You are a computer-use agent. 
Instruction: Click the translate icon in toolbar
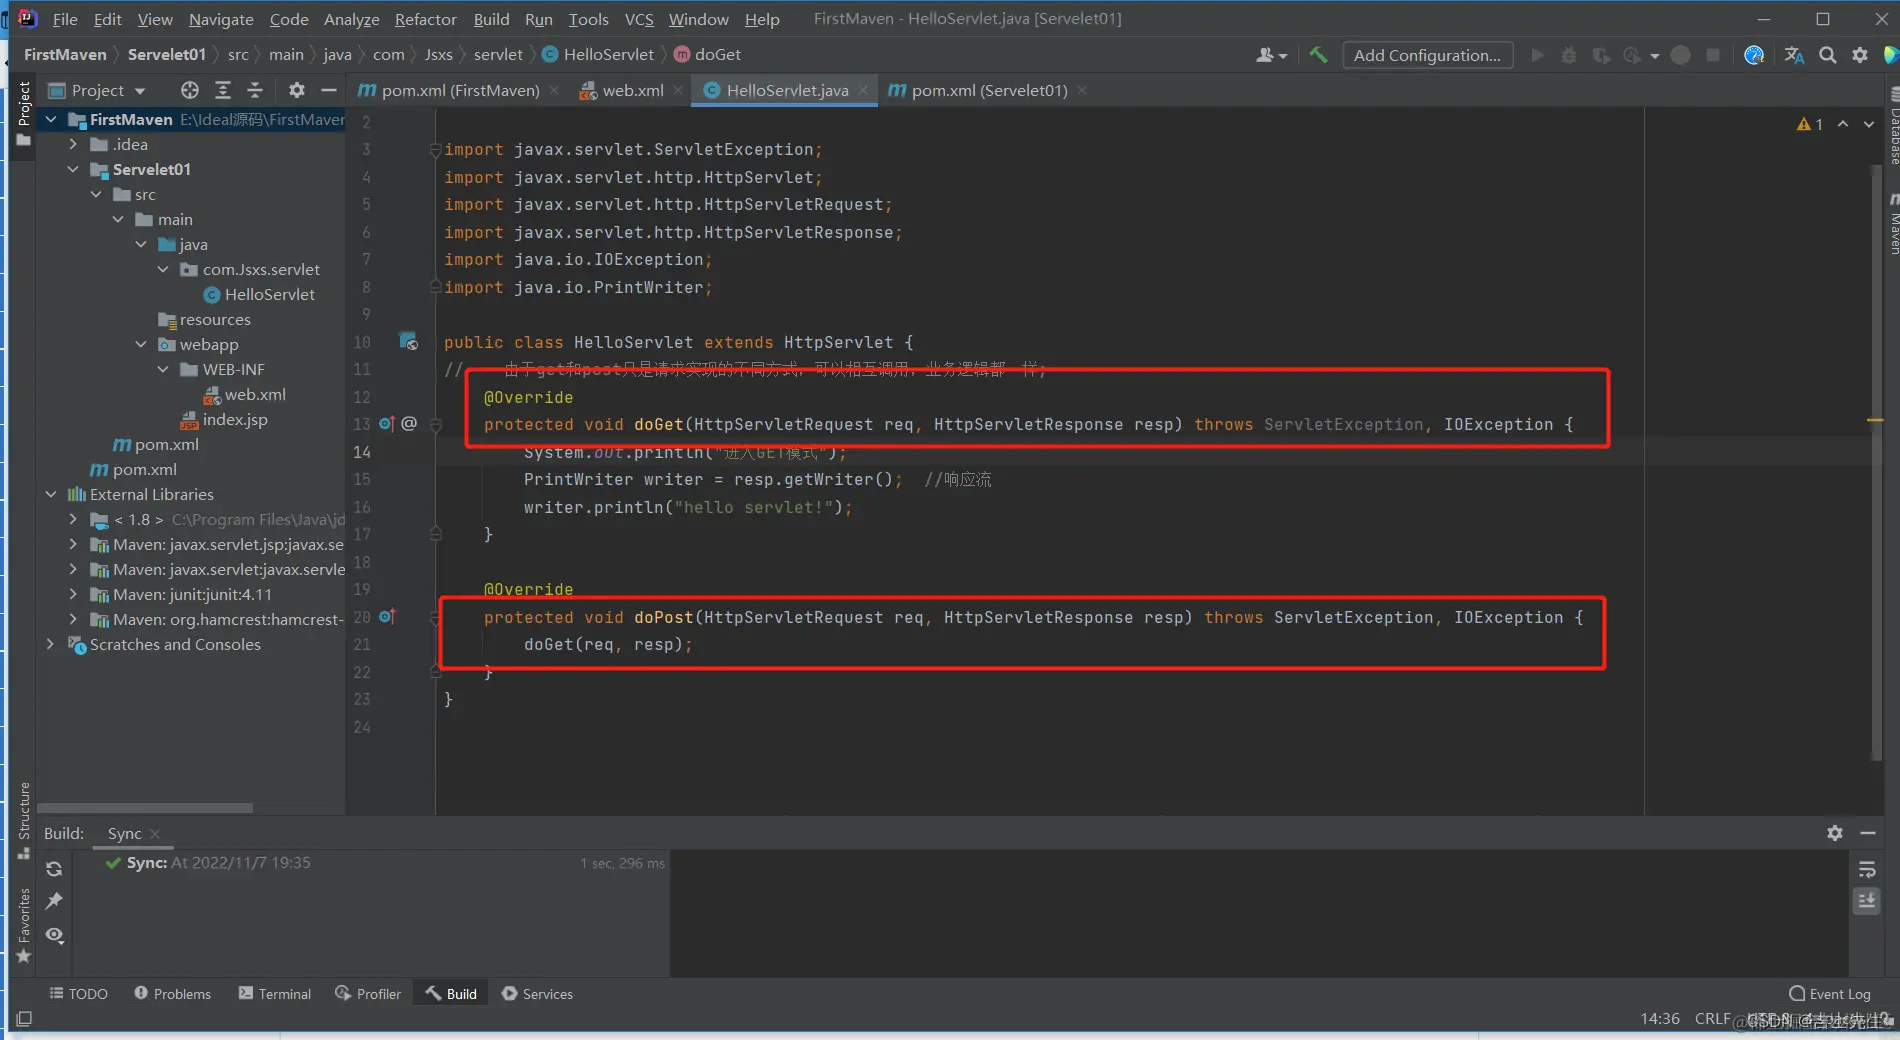[x=1794, y=55]
